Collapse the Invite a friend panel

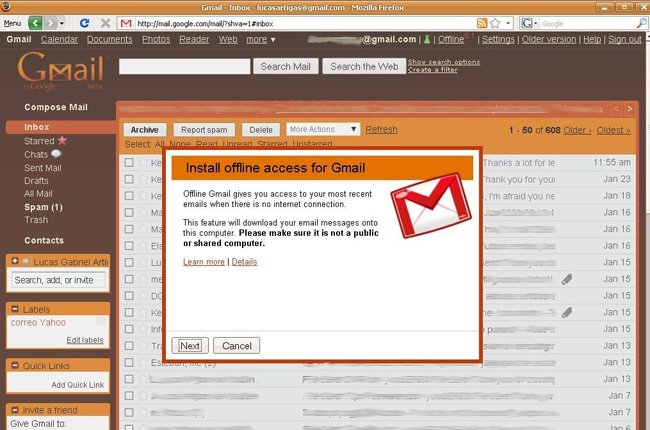[x=15, y=410]
